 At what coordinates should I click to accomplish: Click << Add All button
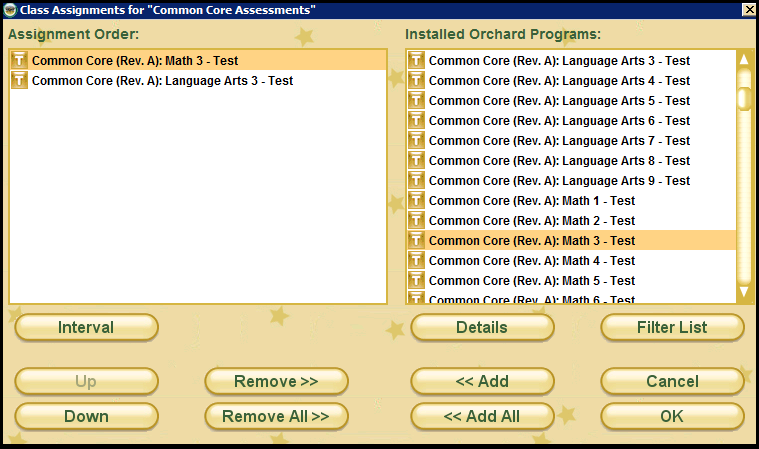coord(482,416)
